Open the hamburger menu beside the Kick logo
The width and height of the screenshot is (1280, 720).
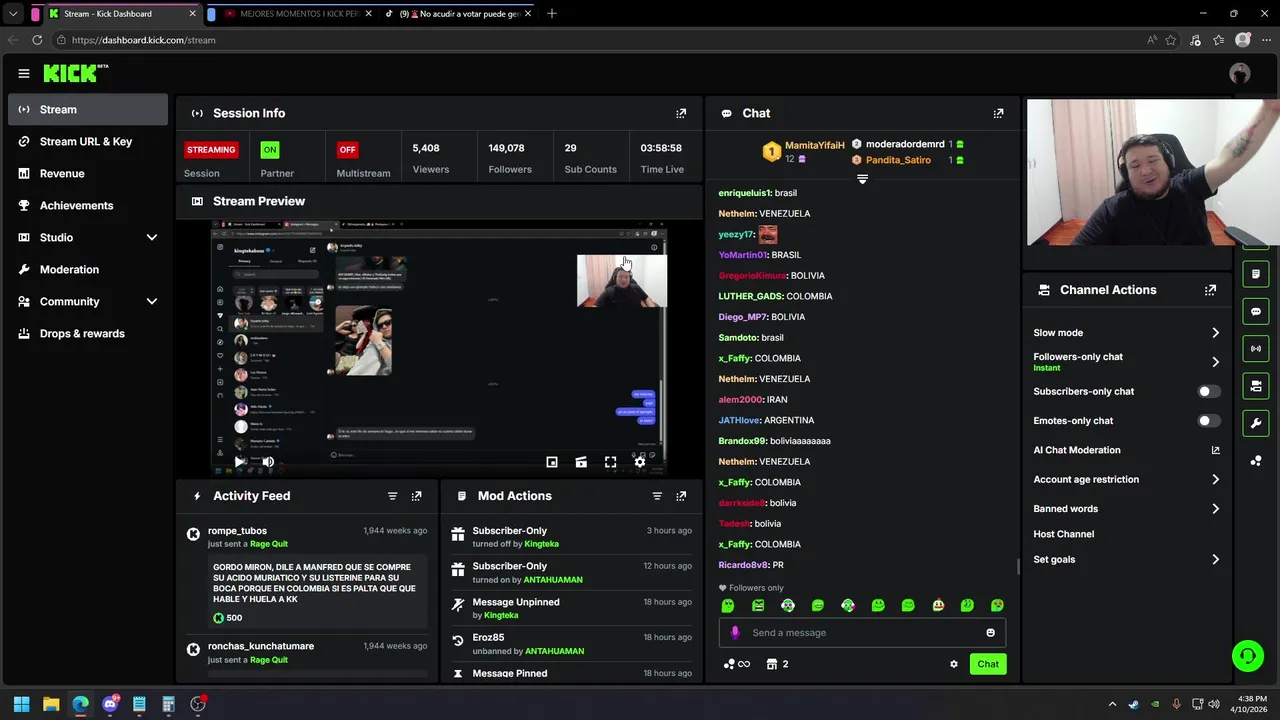tap(24, 73)
